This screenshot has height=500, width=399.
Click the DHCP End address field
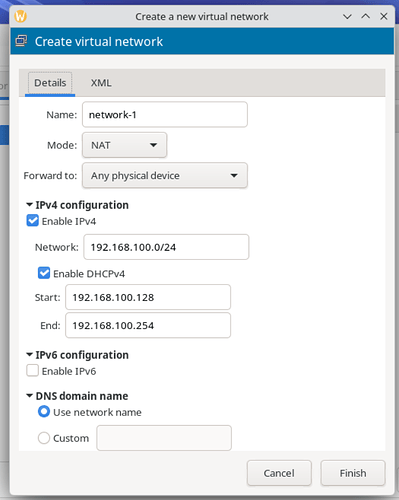point(148,325)
